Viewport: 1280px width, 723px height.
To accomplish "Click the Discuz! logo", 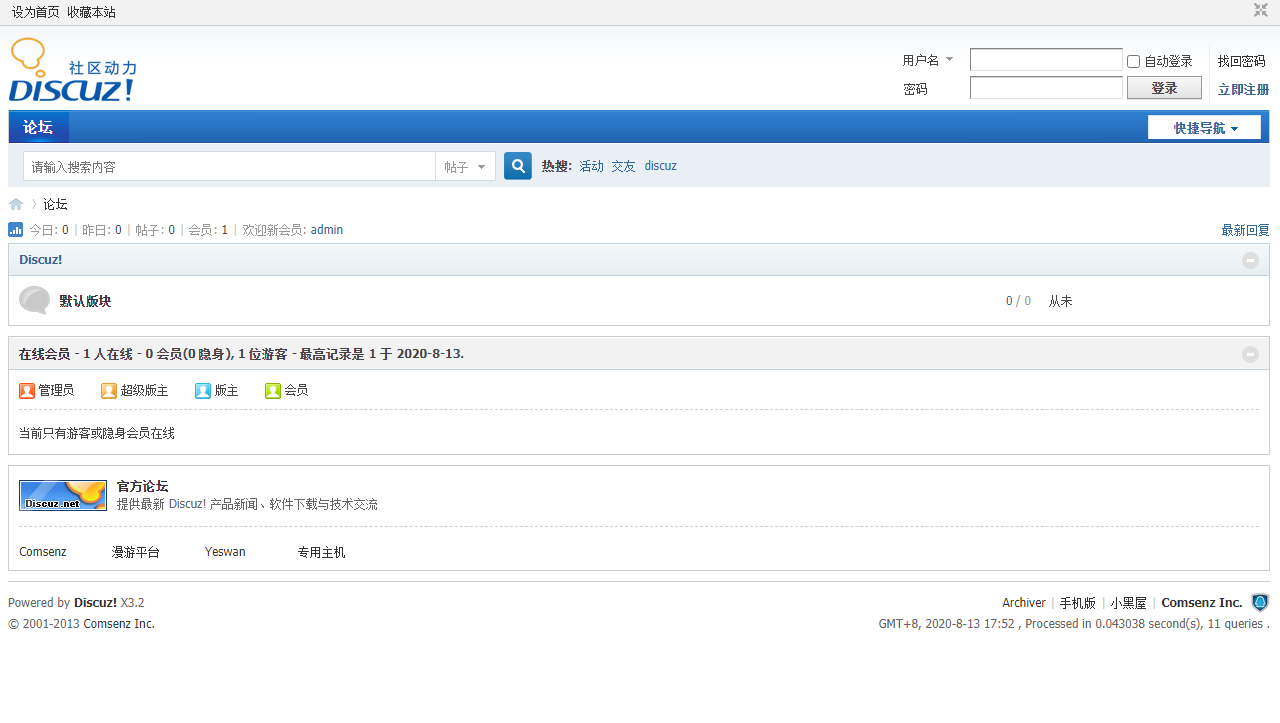I will (x=73, y=70).
